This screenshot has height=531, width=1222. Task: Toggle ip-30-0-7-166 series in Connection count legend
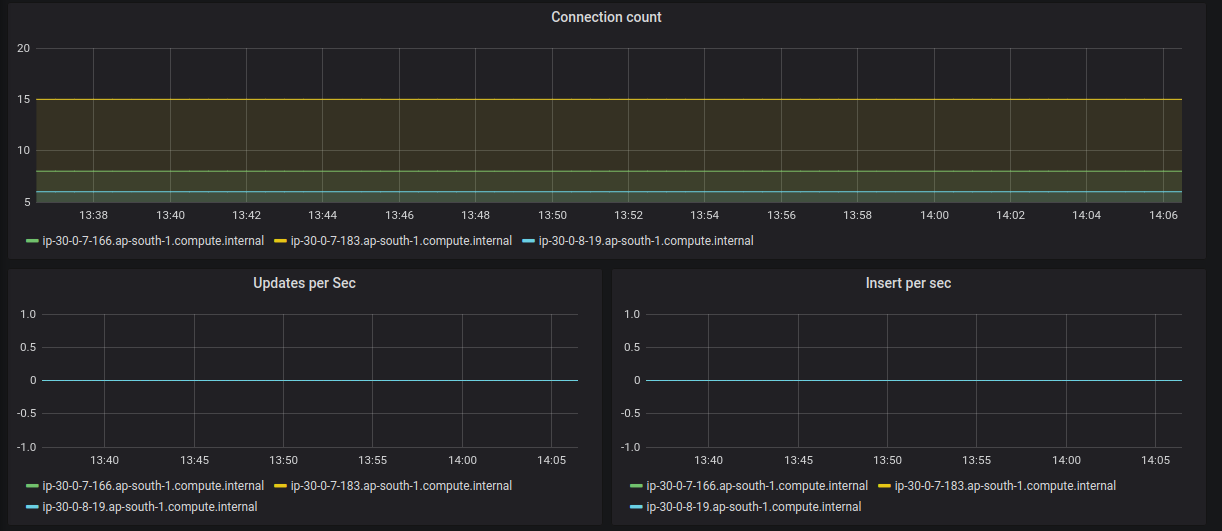coord(153,241)
